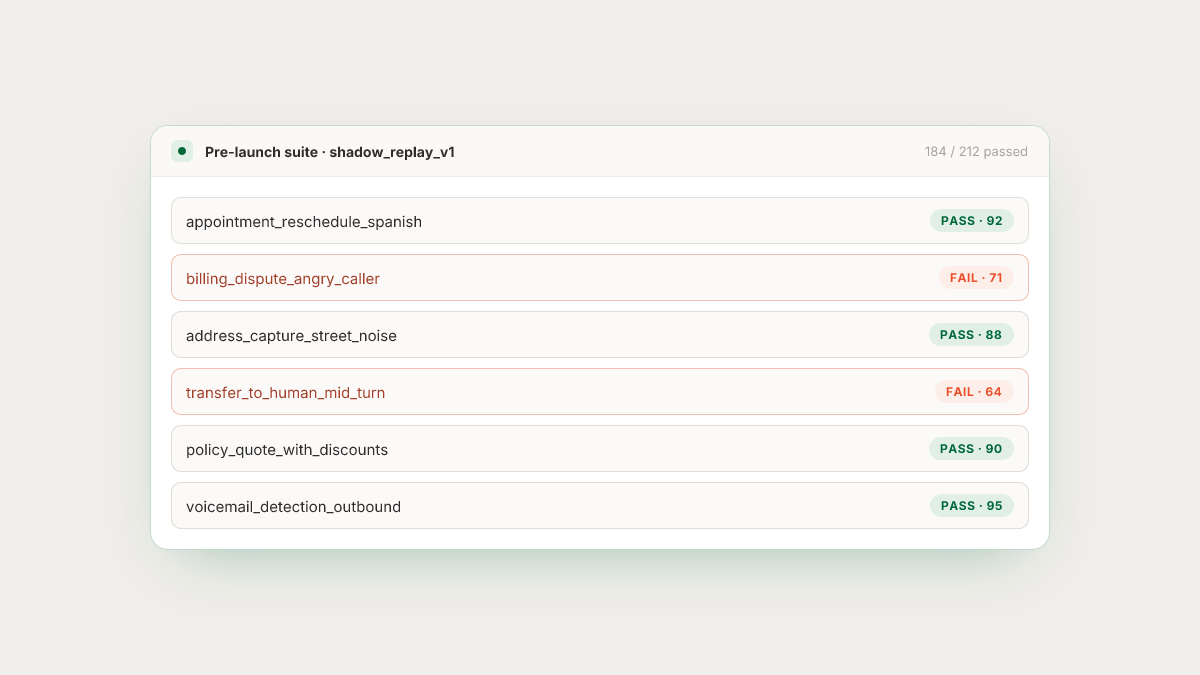Select the suite title "Pre-launch suite · shadow_replay_v1"
Image resolution: width=1200 pixels, height=675 pixels.
click(x=330, y=152)
